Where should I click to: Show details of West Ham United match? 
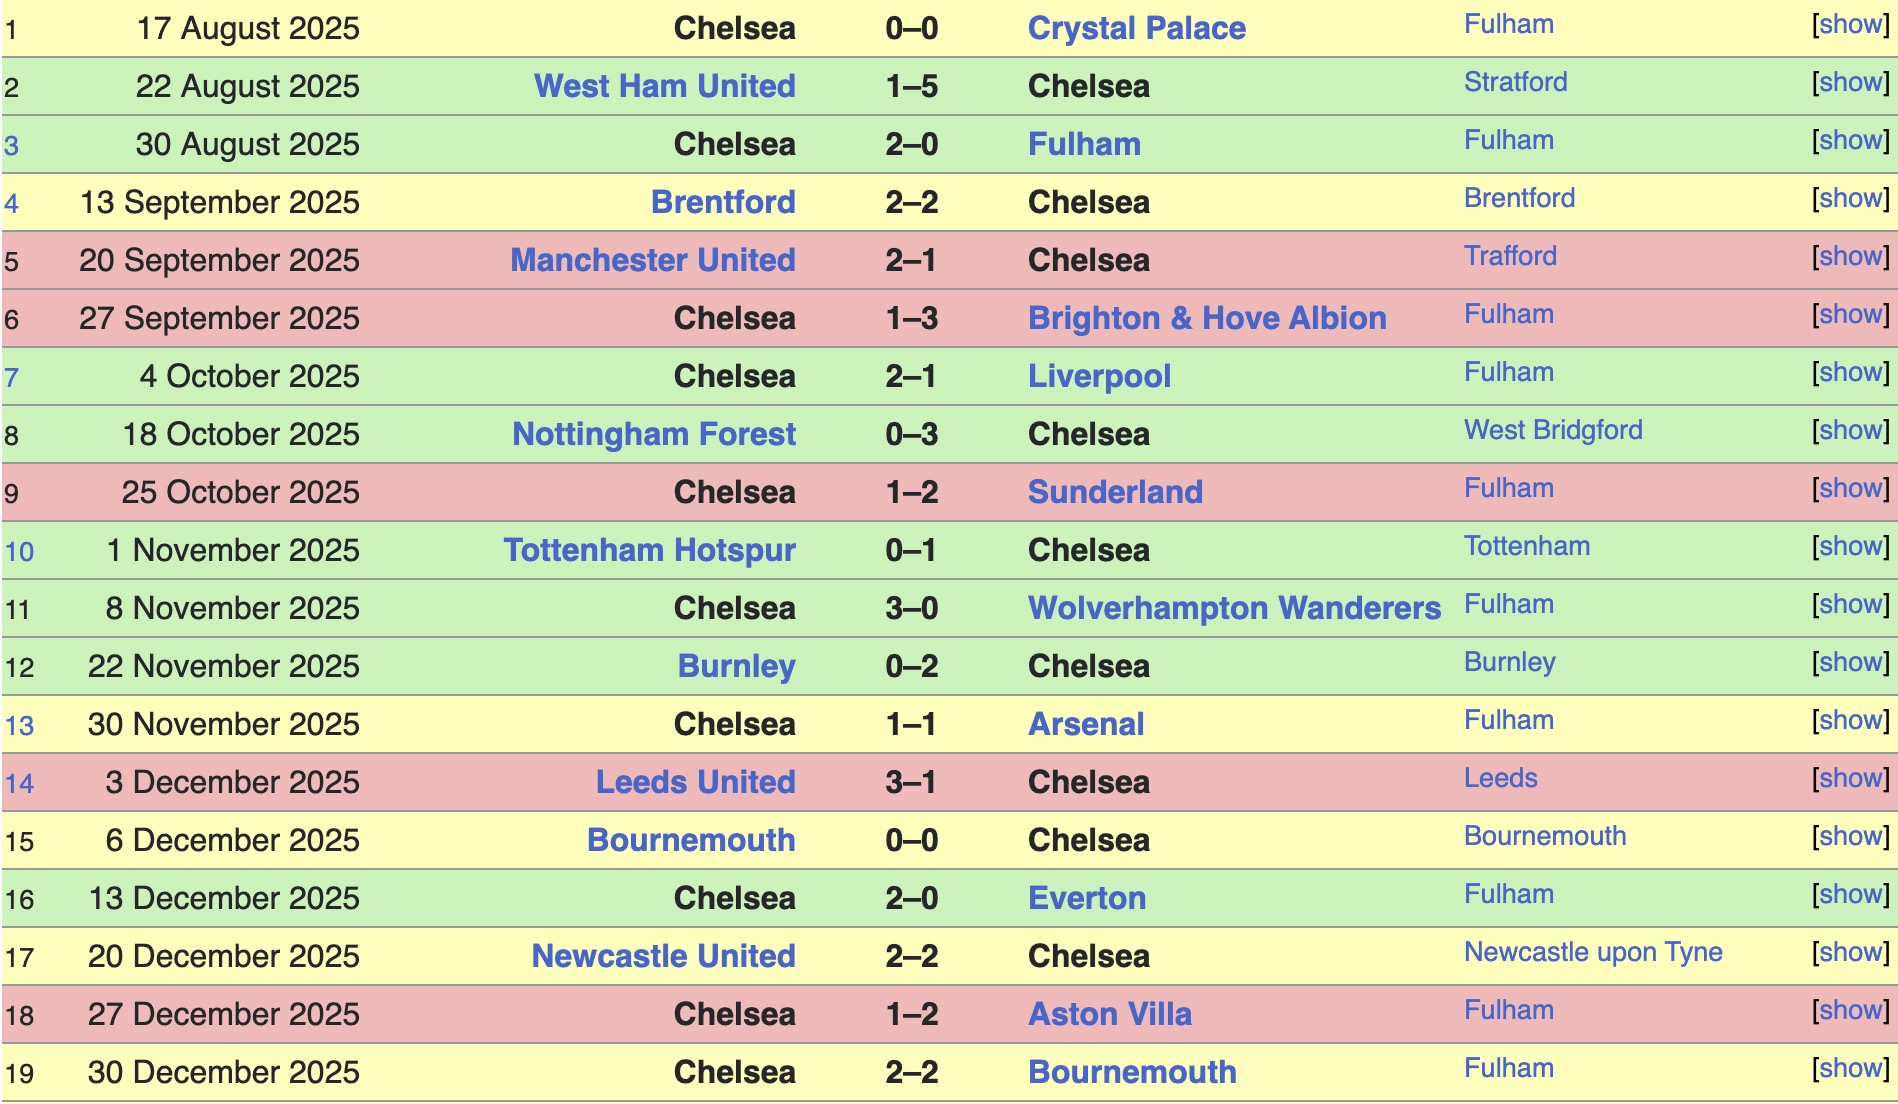tap(1851, 83)
